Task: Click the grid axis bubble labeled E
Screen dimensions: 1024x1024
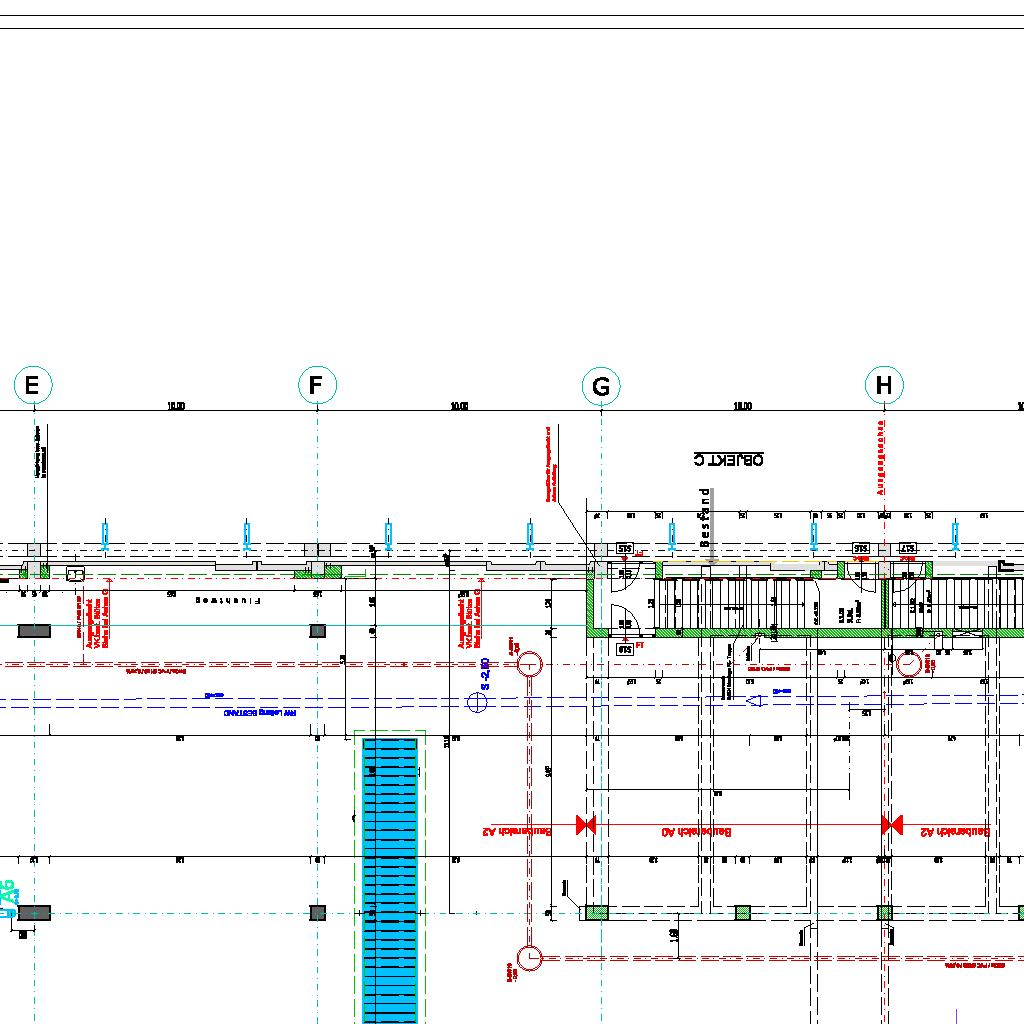Action: [33, 385]
